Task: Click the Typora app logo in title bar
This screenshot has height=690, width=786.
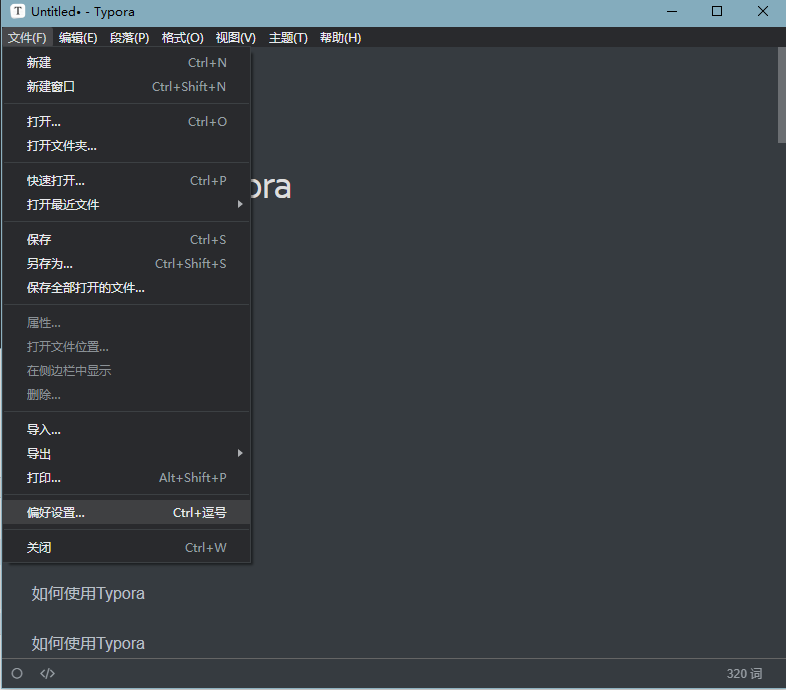Action: (x=18, y=11)
